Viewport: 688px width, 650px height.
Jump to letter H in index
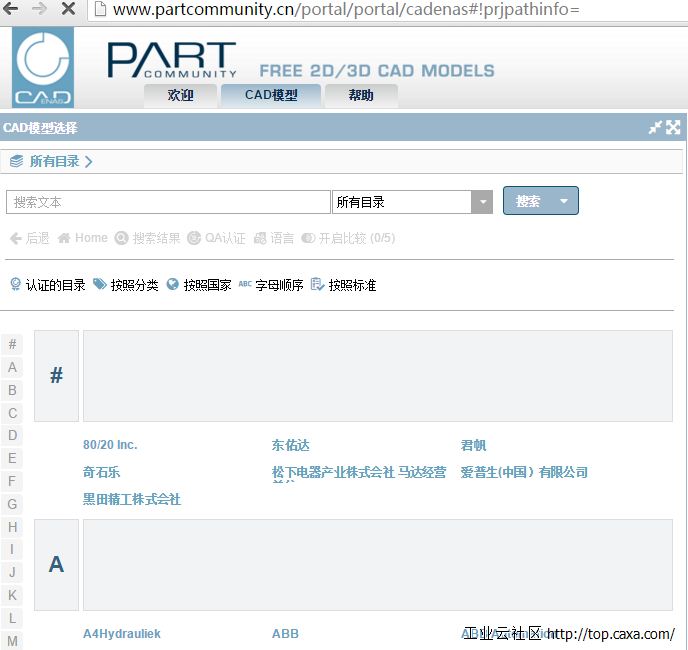pyautogui.click(x=12, y=527)
